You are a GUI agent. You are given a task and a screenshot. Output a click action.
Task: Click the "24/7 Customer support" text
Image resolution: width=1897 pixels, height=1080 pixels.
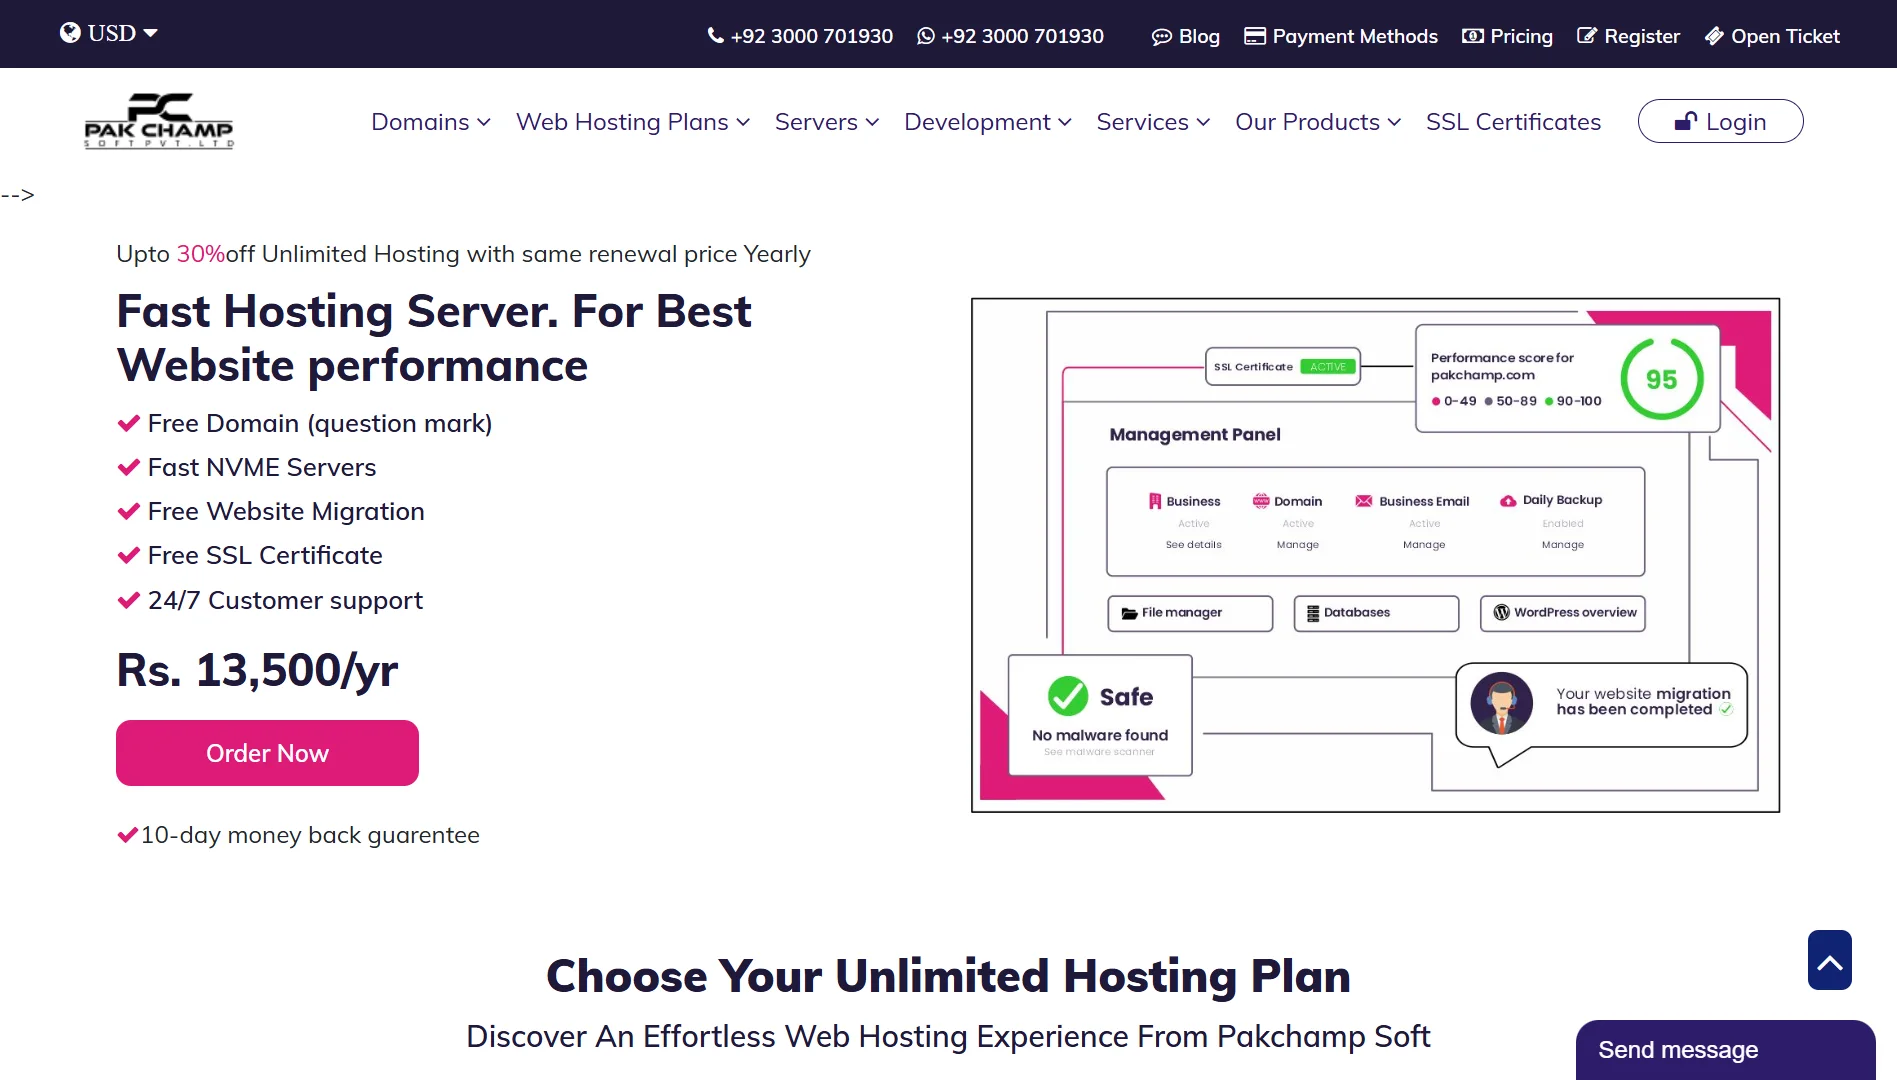(x=285, y=600)
